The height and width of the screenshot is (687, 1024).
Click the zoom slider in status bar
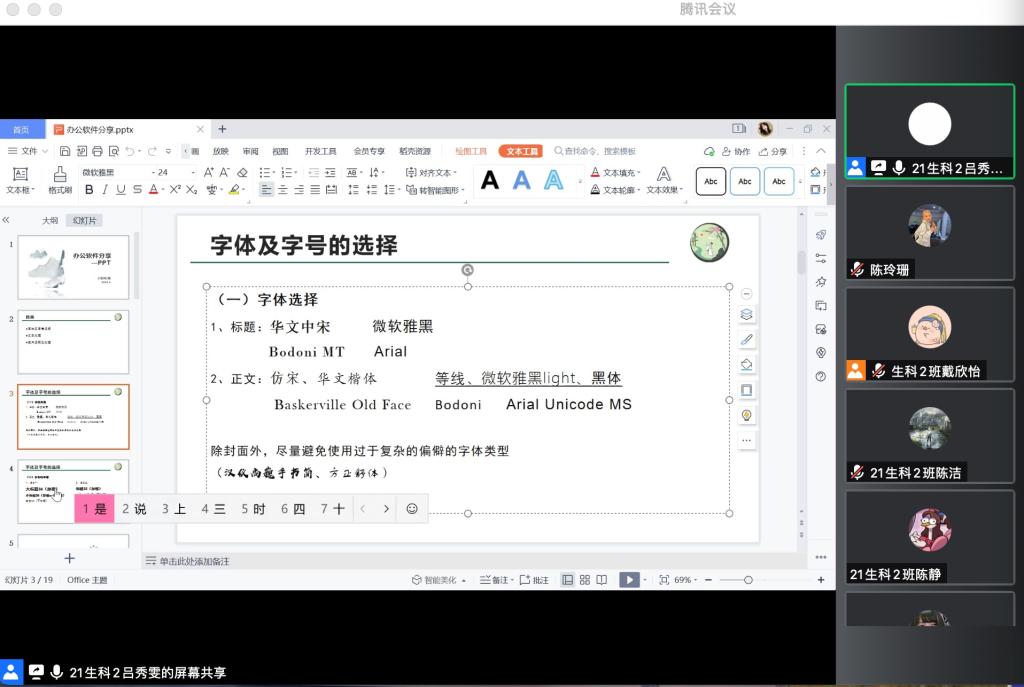coord(748,579)
